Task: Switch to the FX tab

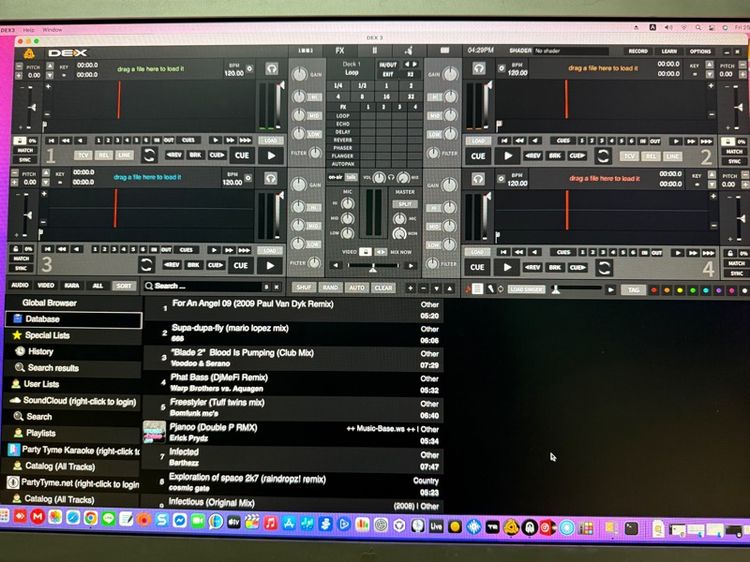Action: click(x=340, y=50)
